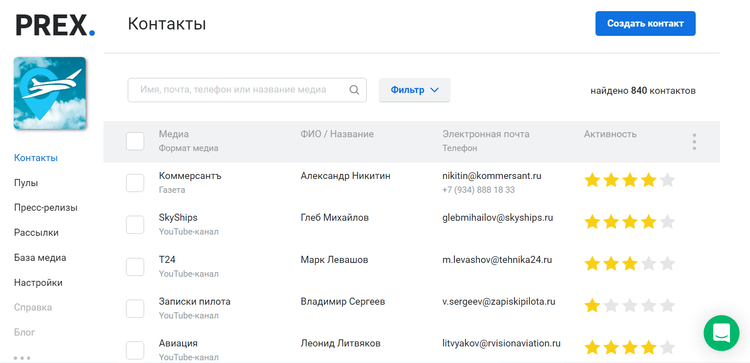Viewport: 750px width, 363px height.
Task: Check the Коммерсантъ contact row
Action: pos(135,183)
